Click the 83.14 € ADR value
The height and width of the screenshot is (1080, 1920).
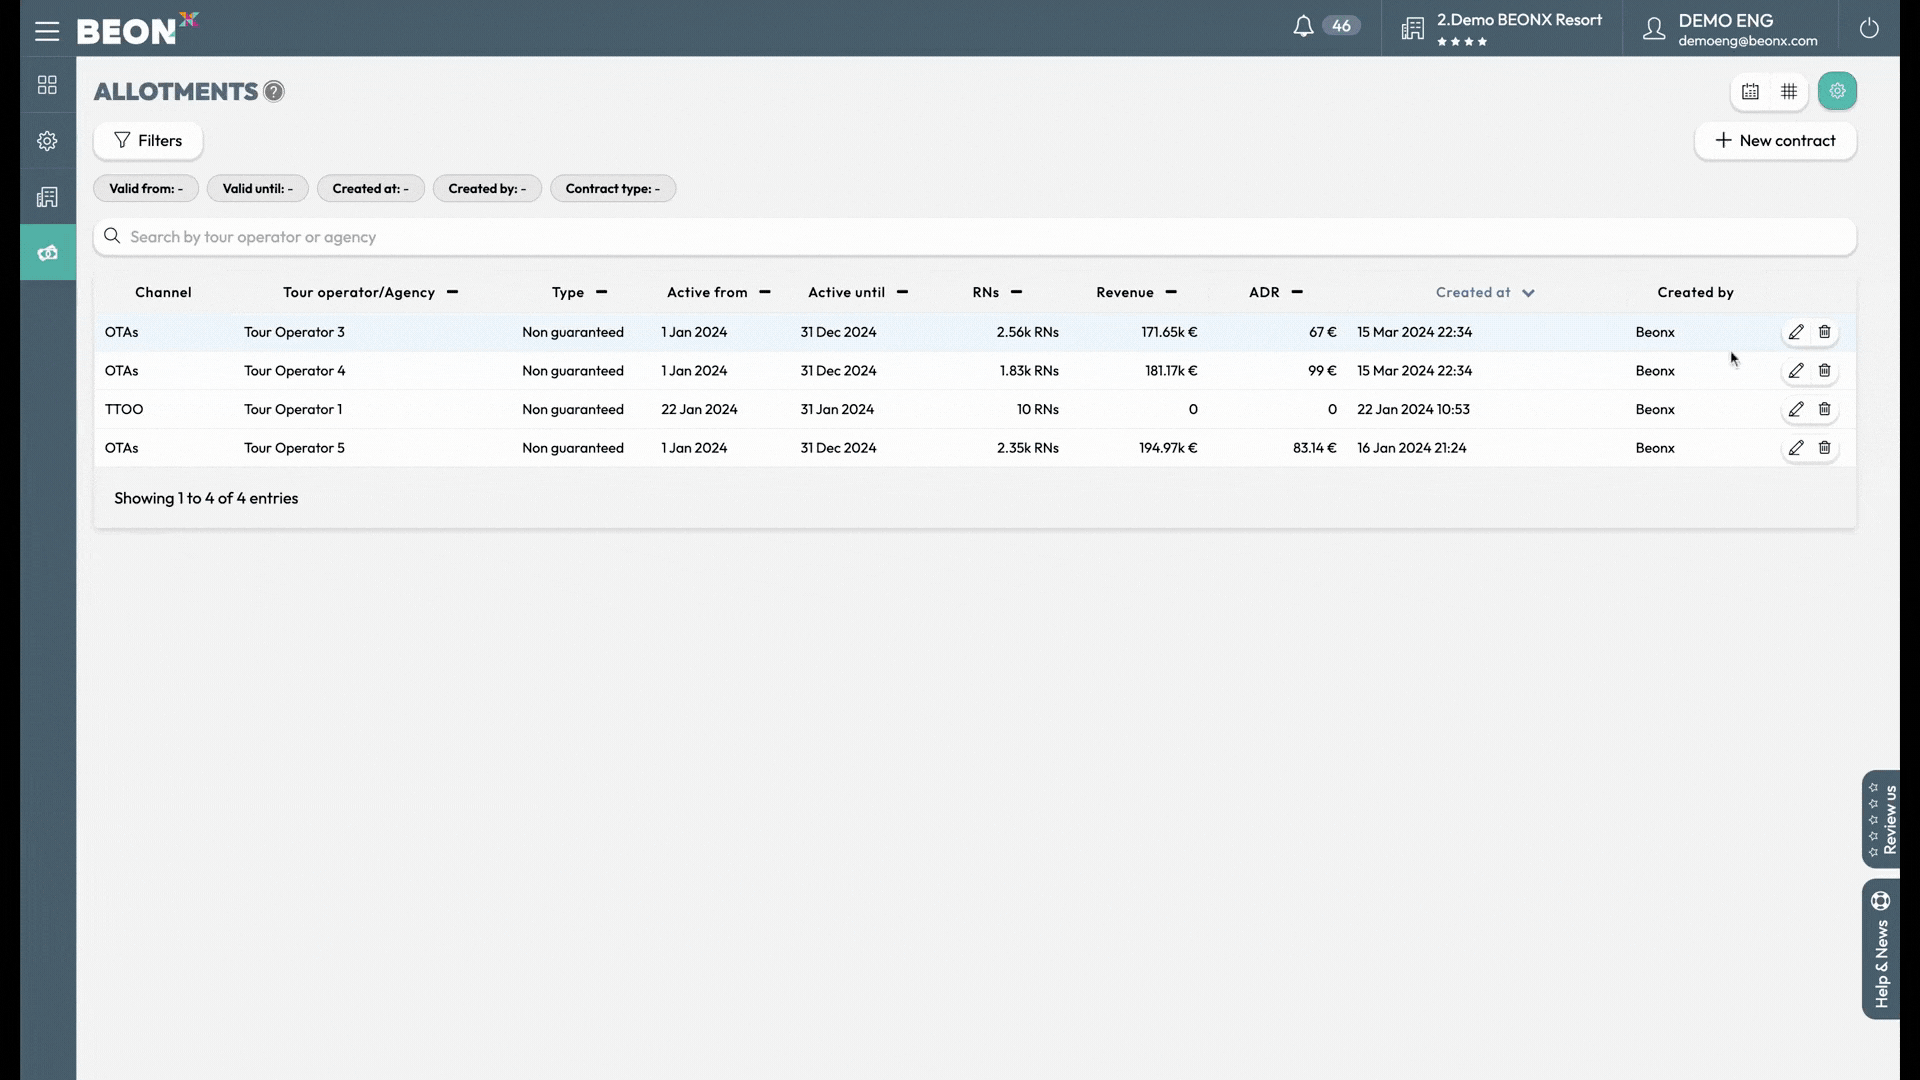(x=1314, y=448)
